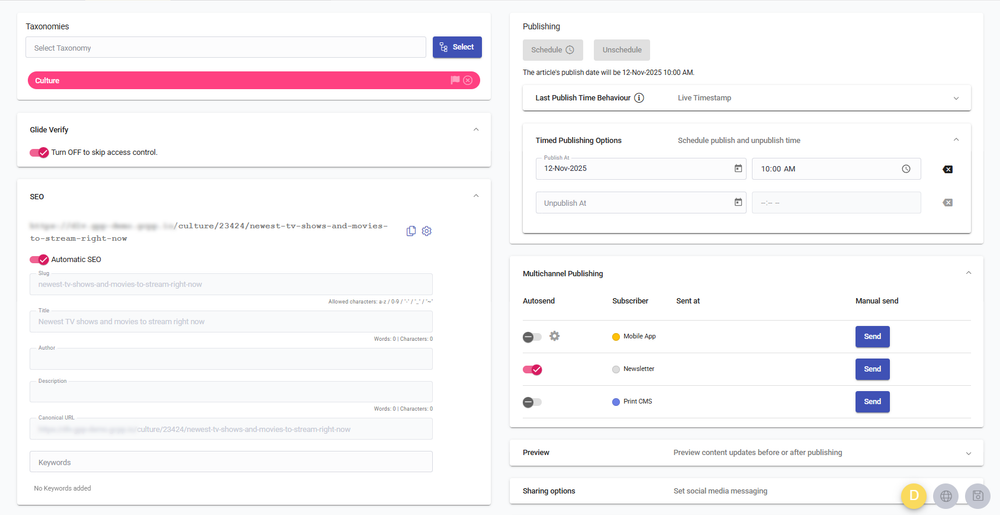Image resolution: width=1000 pixels, height=515 pixels.
Task: Click the Unschedule button
Action: point(622,50)
